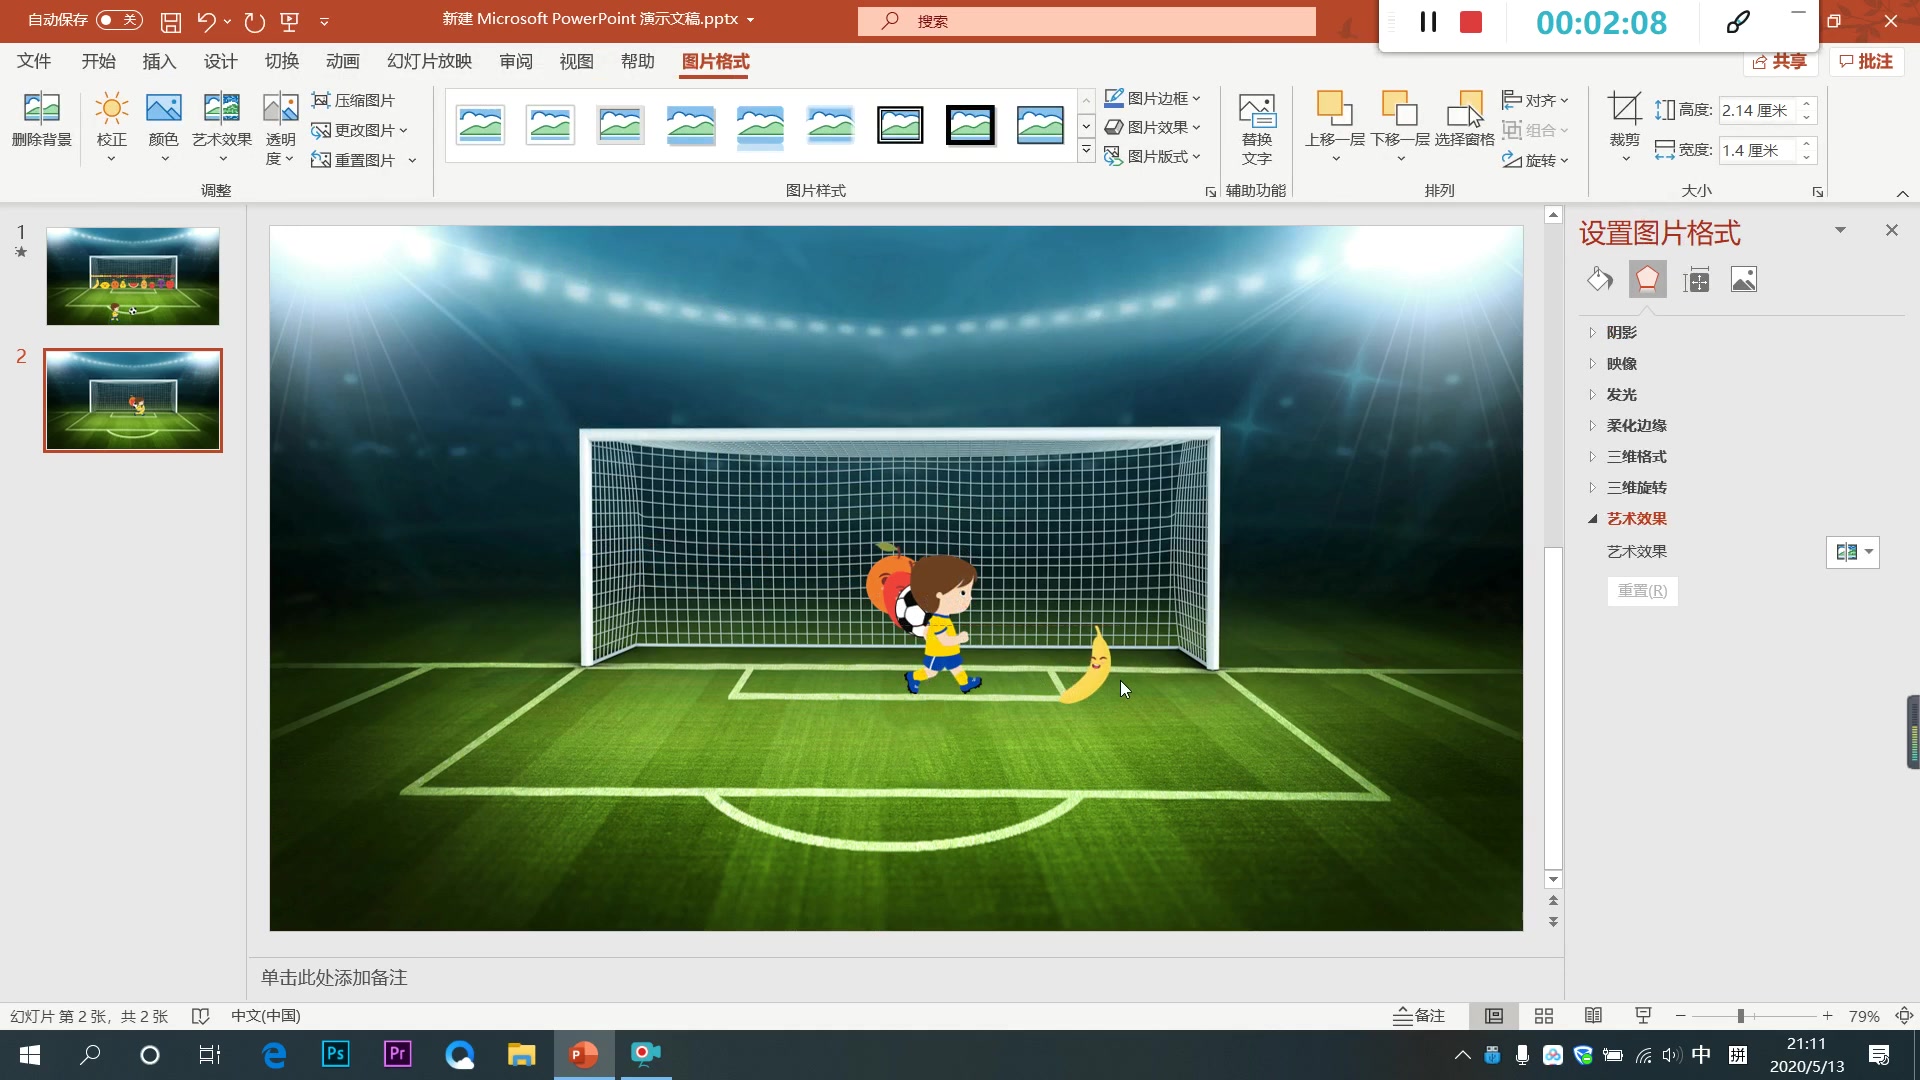This screenshot has height=1080, width=1920.
Task: Expand the Shadow (阴影) section
Action: pos(1621,333)
